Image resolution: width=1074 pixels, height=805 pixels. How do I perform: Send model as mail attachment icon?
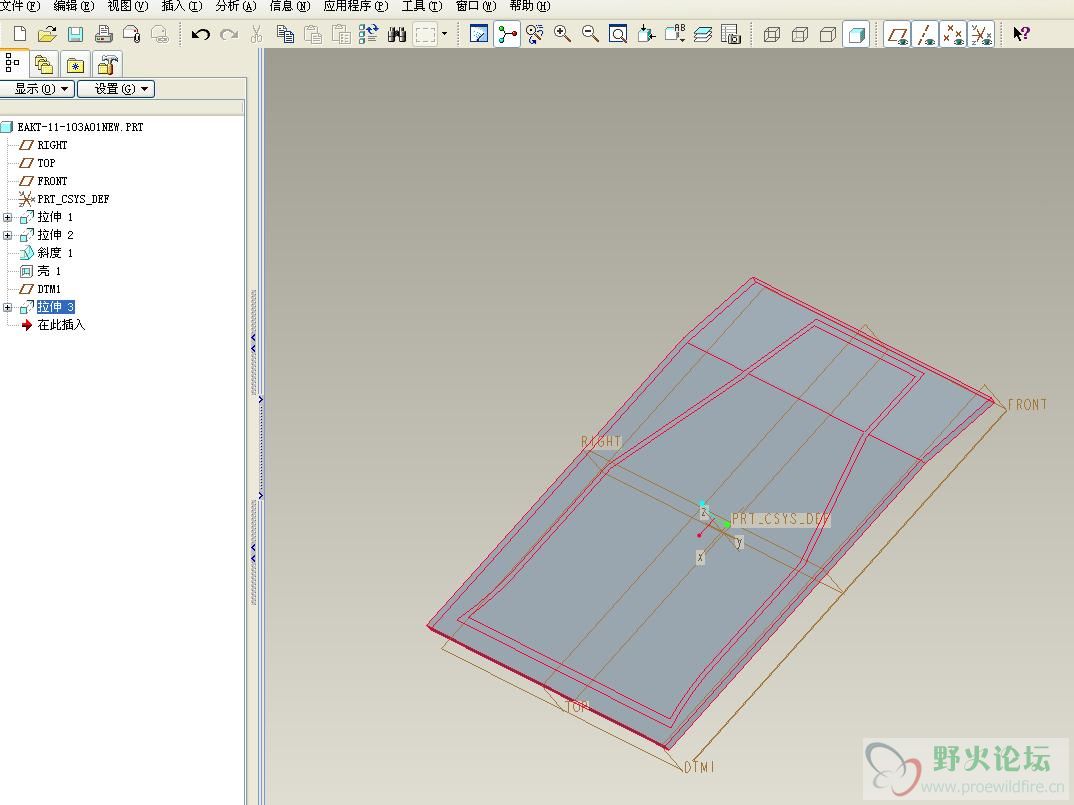tap(132, 34)
